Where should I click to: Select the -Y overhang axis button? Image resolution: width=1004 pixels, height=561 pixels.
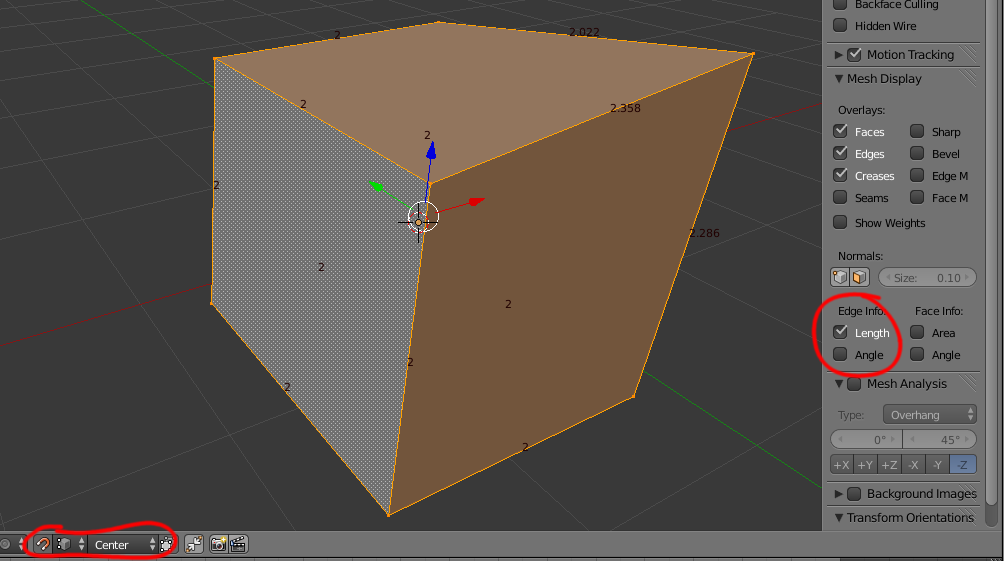pos(937,464)
